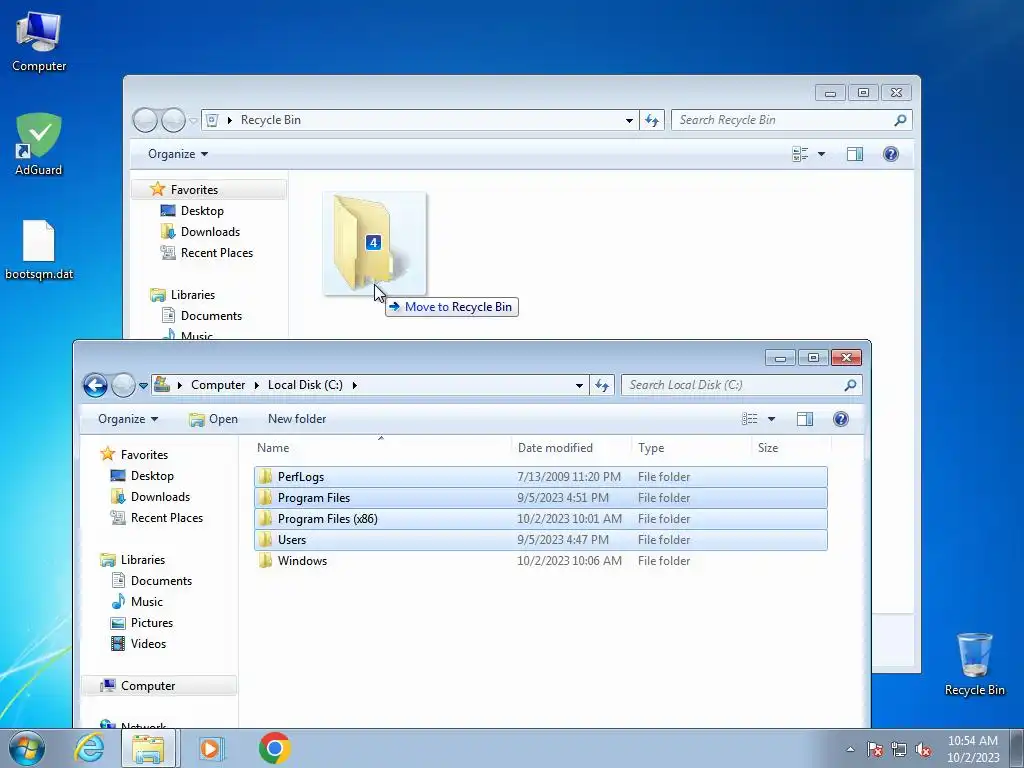The image size is (1024, 768).
Task: Open address history dropdown in Local Disk window
Action: tap(579, 385)
